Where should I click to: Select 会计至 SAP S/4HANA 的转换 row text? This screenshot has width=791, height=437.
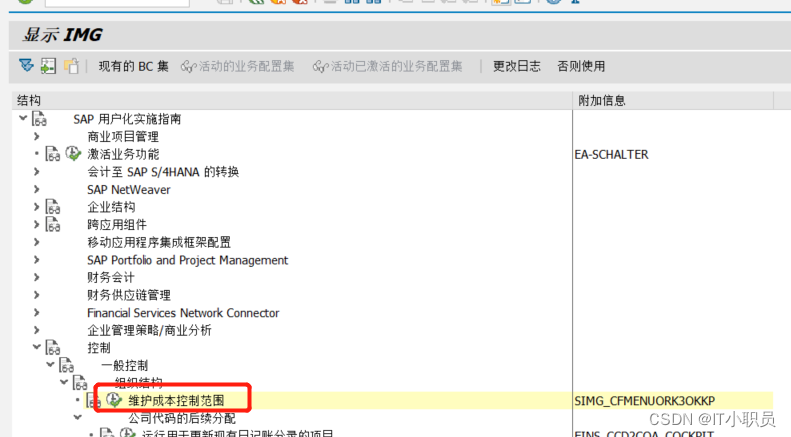pos(163,172)
